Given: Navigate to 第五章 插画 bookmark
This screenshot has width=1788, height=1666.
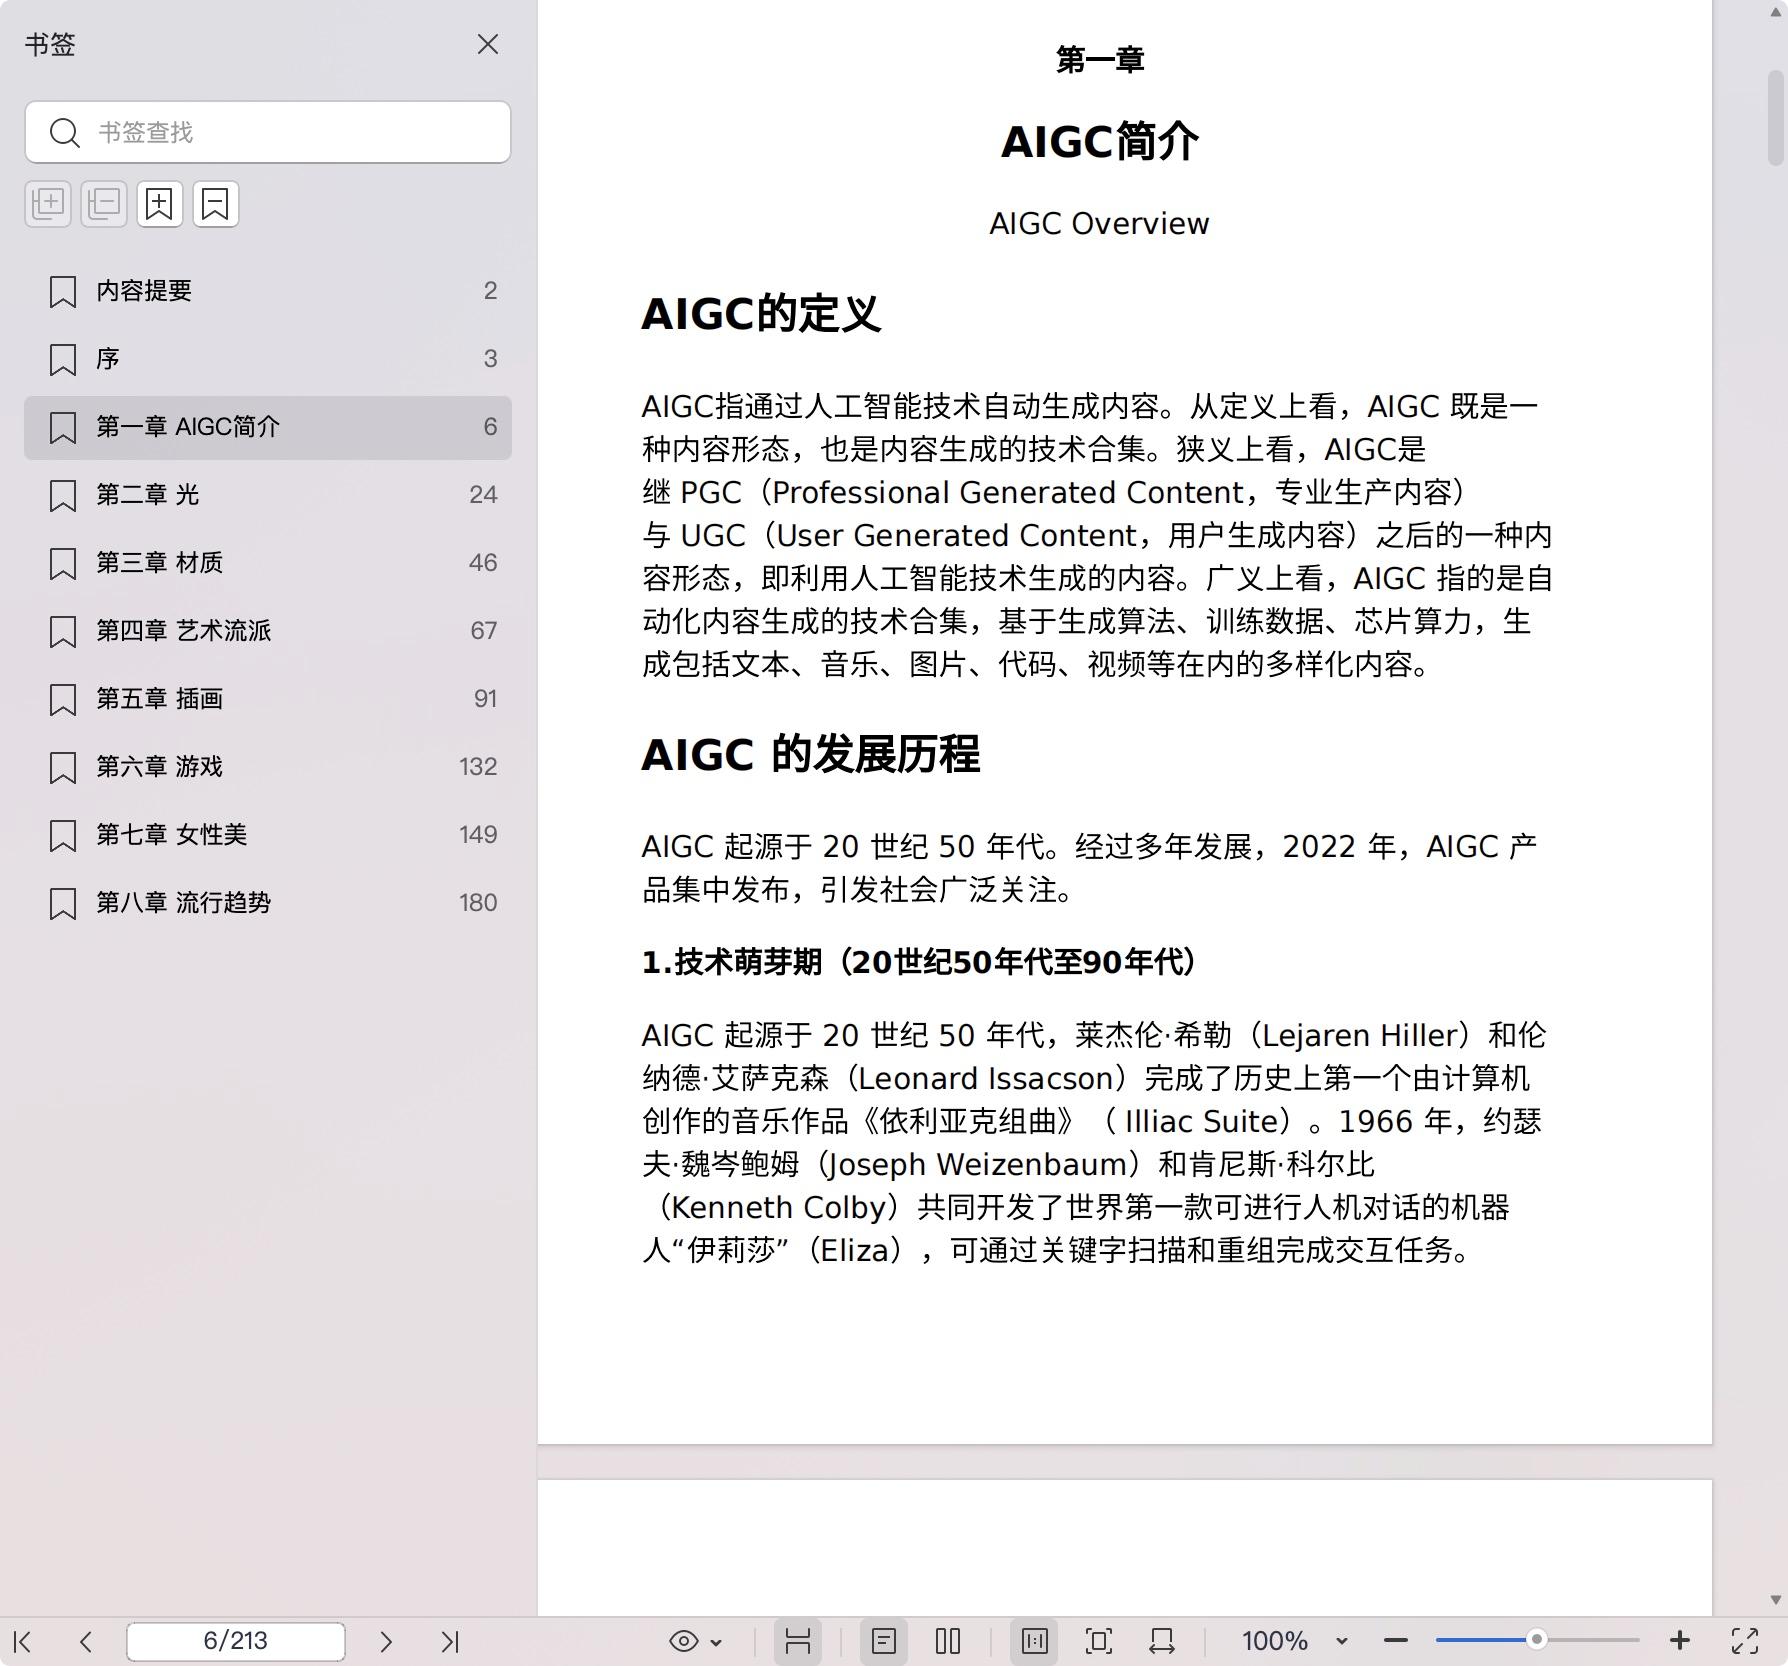Looking at the screenshot, I should point(268,699).
